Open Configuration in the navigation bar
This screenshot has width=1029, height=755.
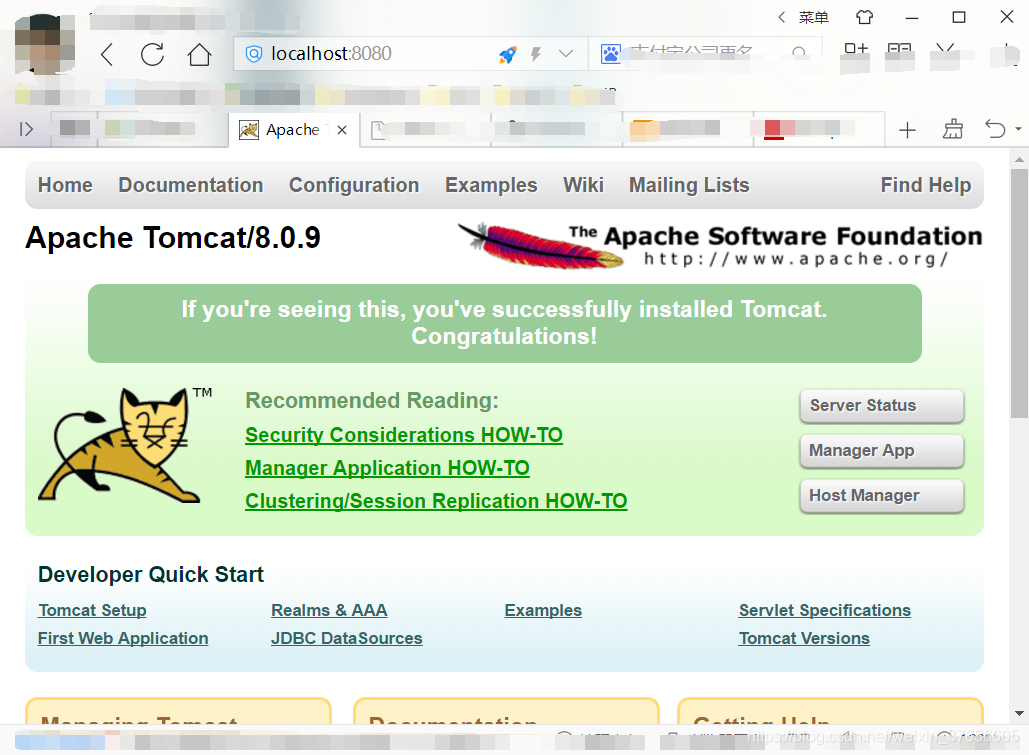pyautogui.click(x=354, y=185)
